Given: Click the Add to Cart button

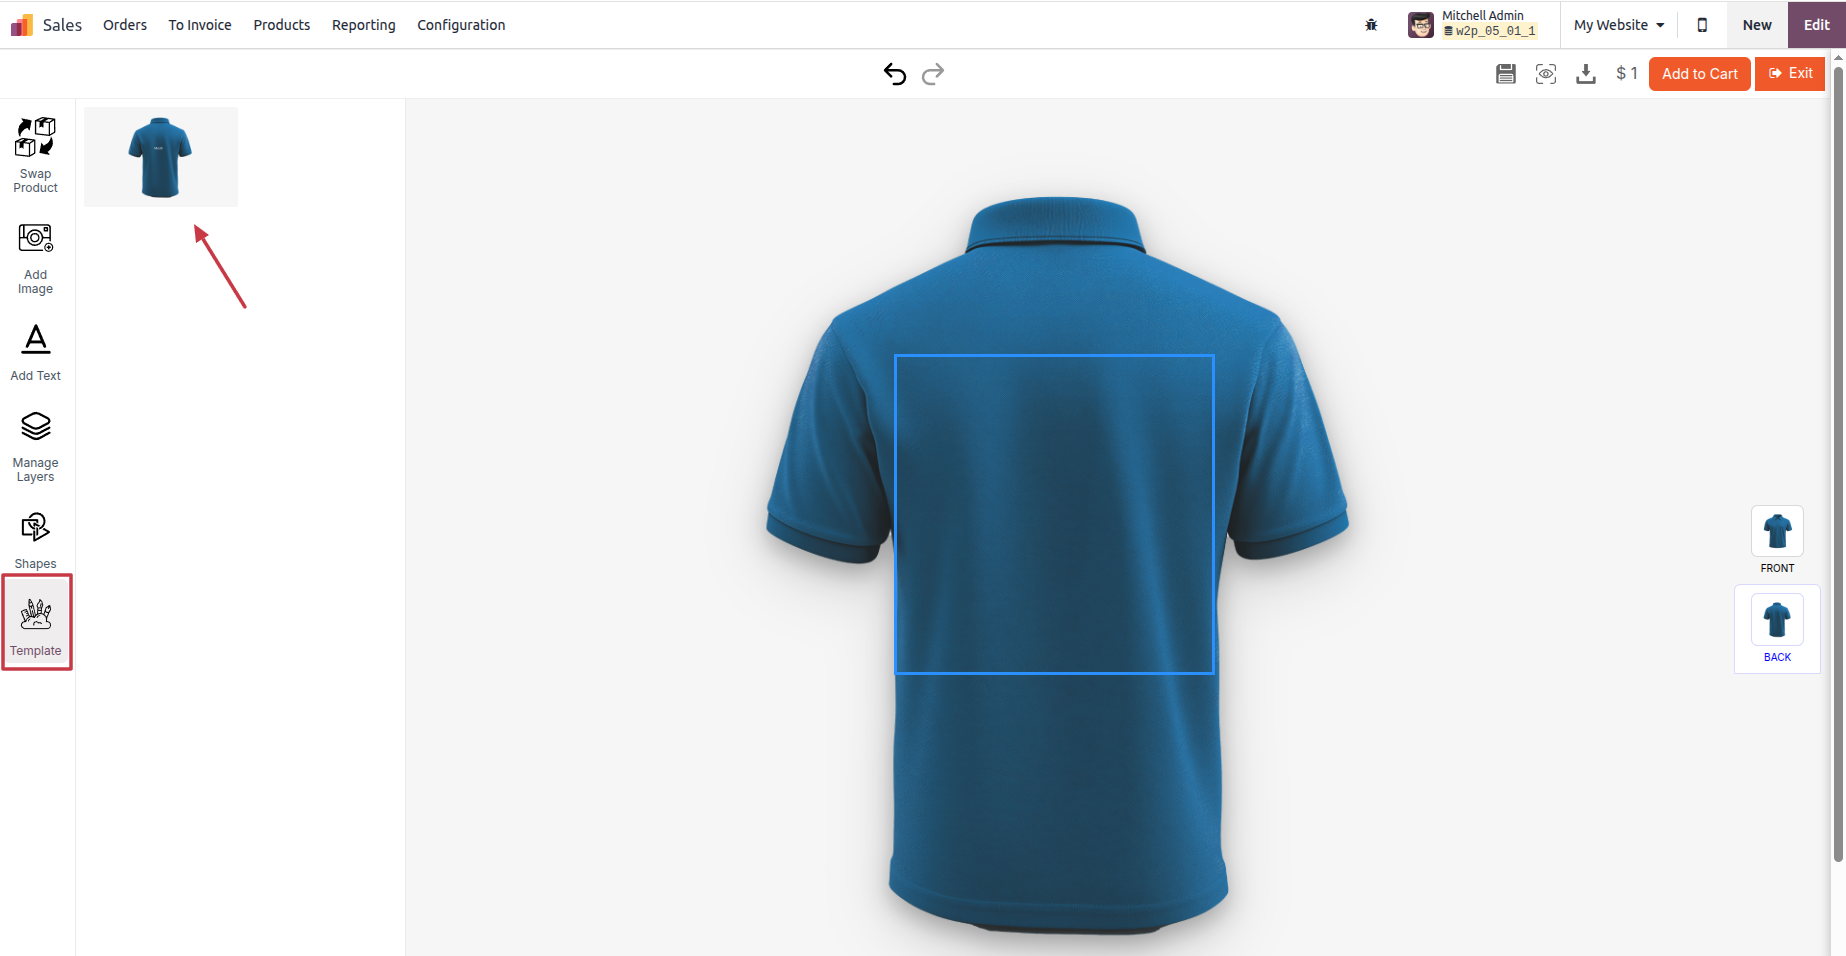Looking at the screenshot, I should coord(1700,74).
